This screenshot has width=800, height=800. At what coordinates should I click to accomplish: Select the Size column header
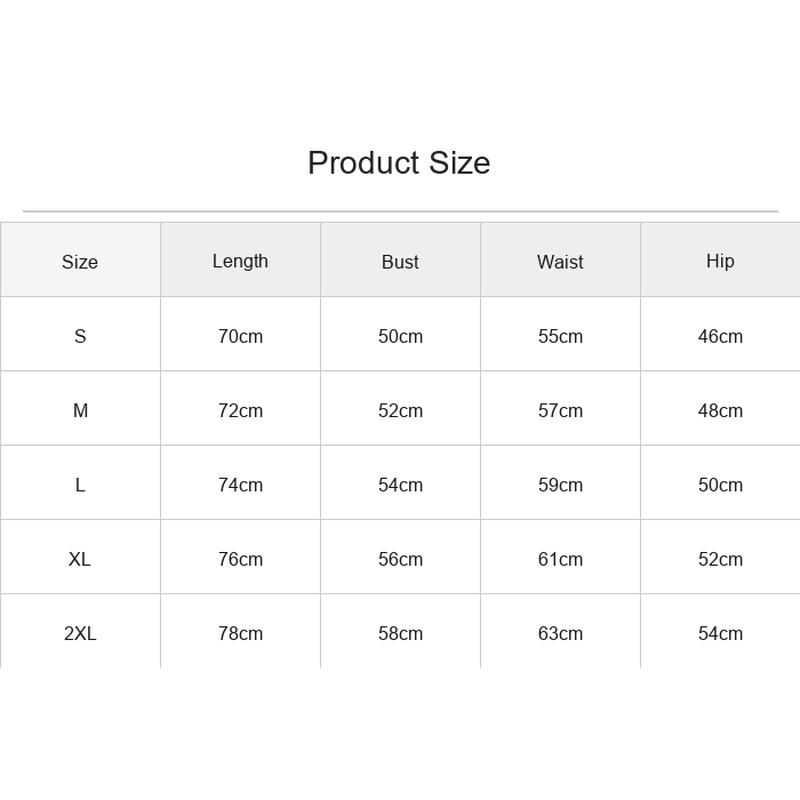pyautogui.click(x=80, y=262)
